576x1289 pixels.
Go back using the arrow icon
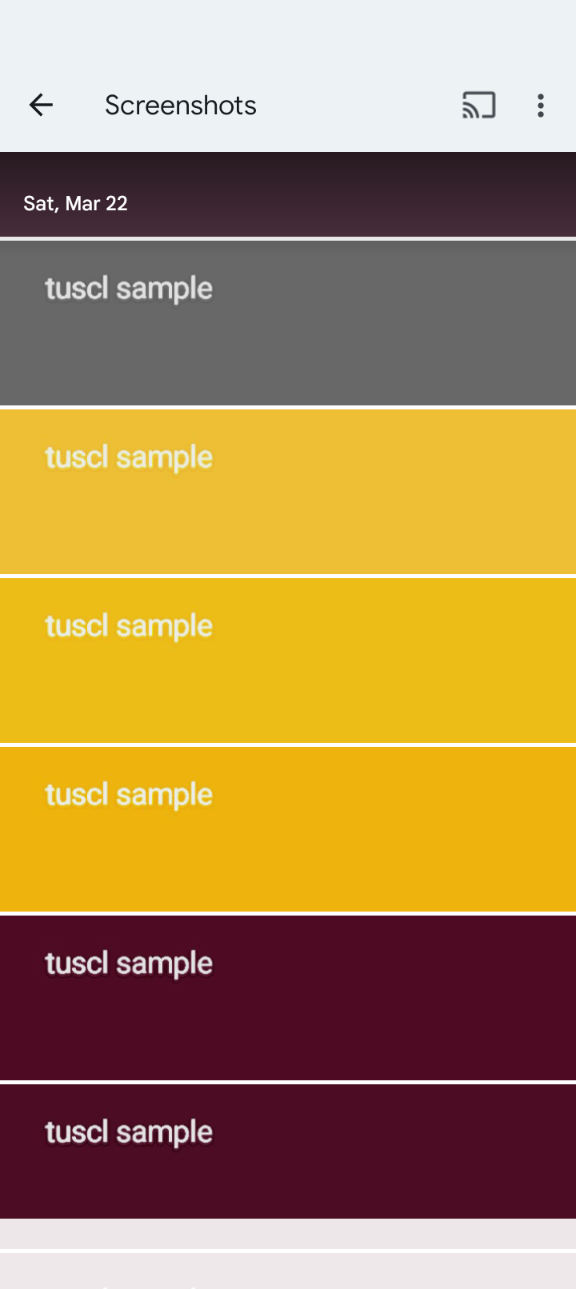tap(41, 105)
